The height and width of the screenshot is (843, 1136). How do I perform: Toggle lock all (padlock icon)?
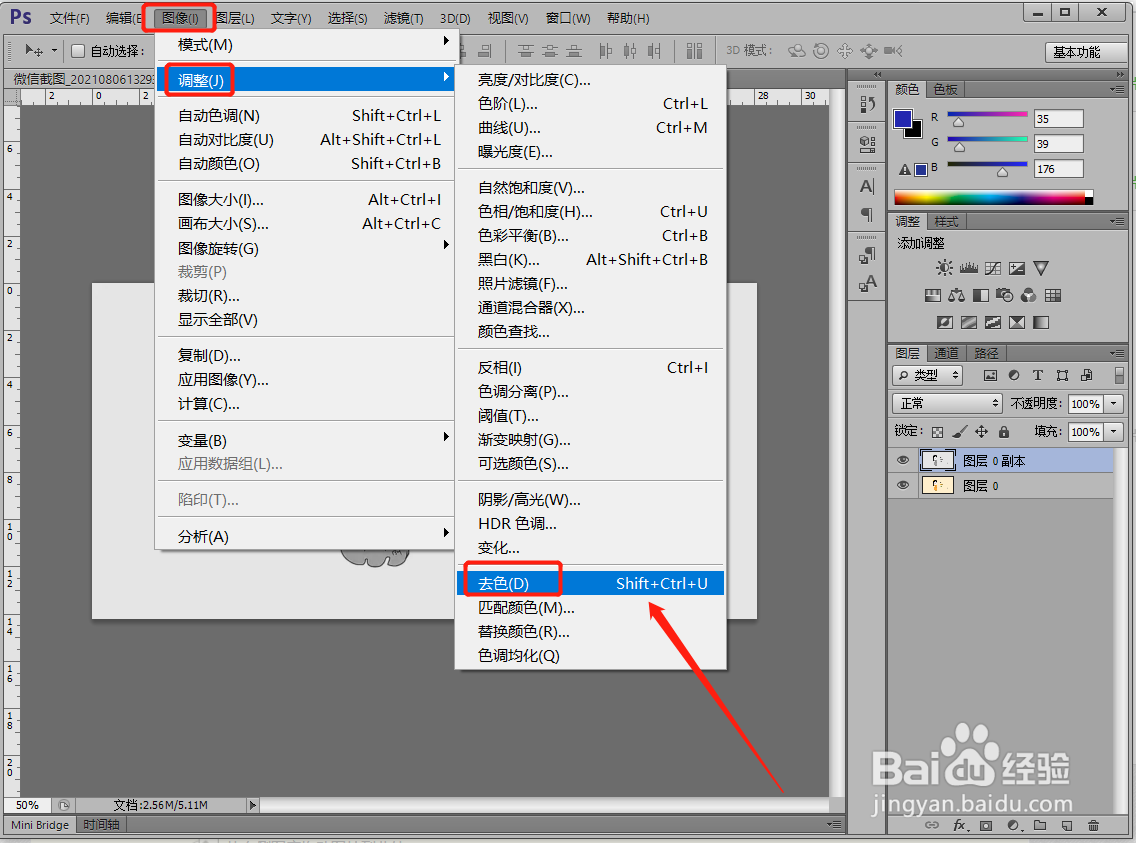tap(1003, 432)
